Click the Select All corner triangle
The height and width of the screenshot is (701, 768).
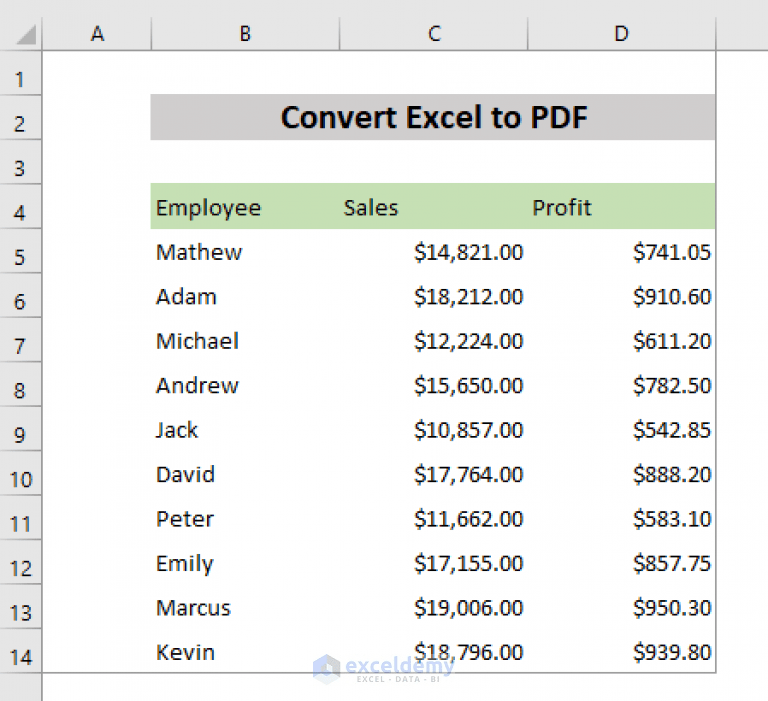24,34
